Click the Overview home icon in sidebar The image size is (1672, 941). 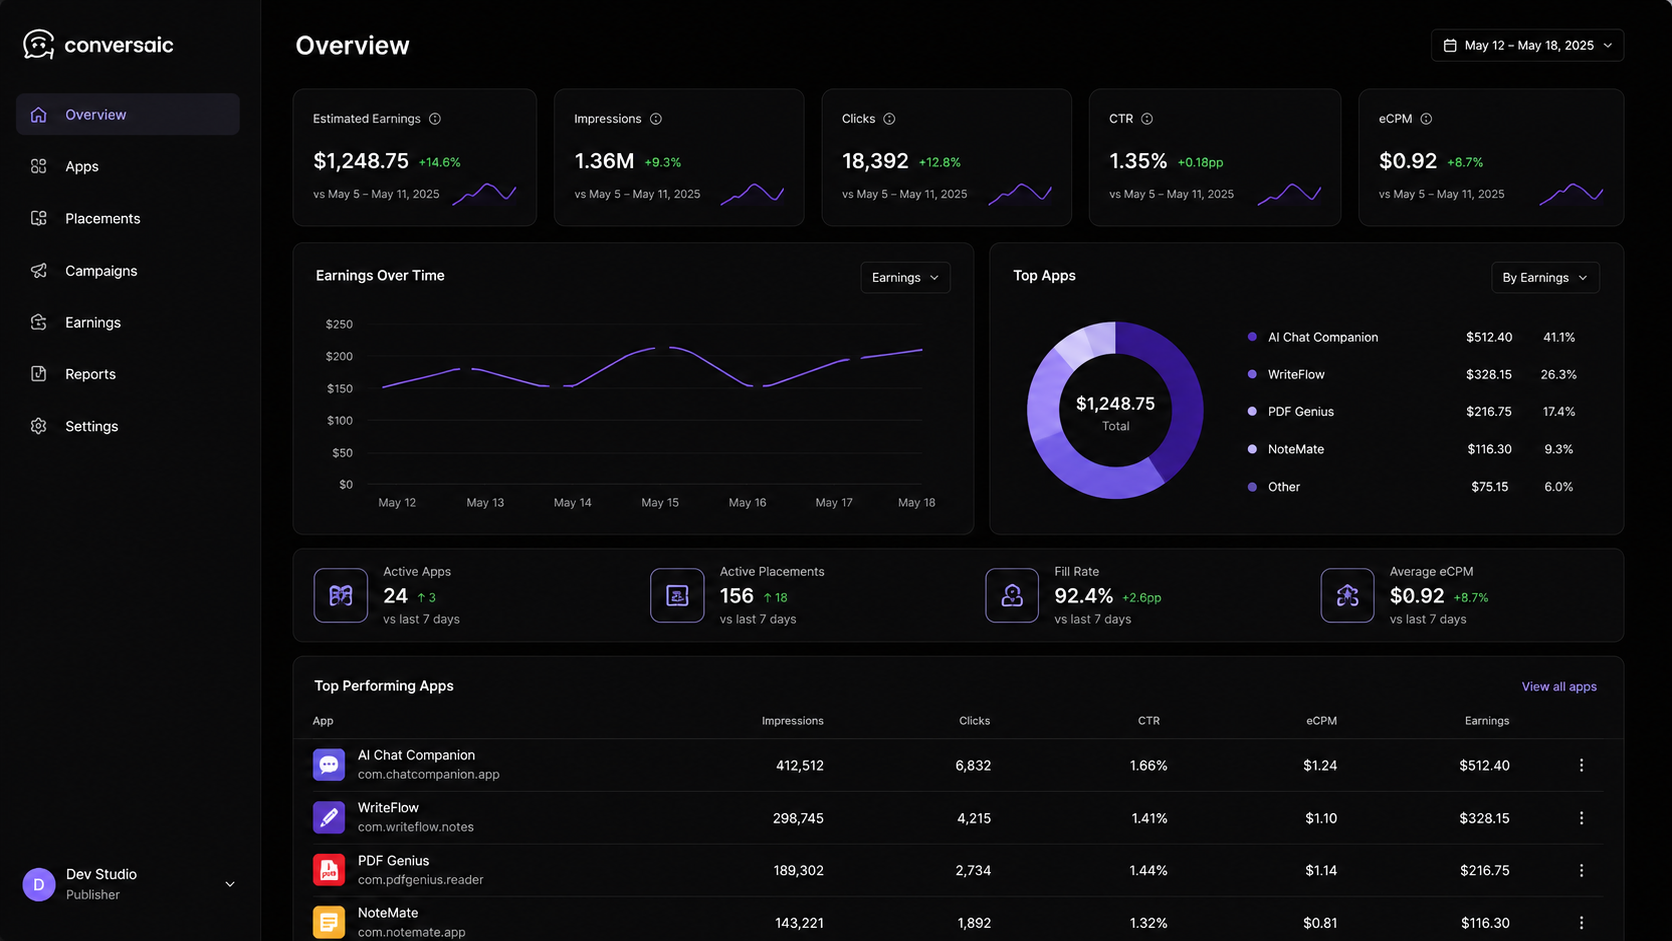tap(39, 115)
